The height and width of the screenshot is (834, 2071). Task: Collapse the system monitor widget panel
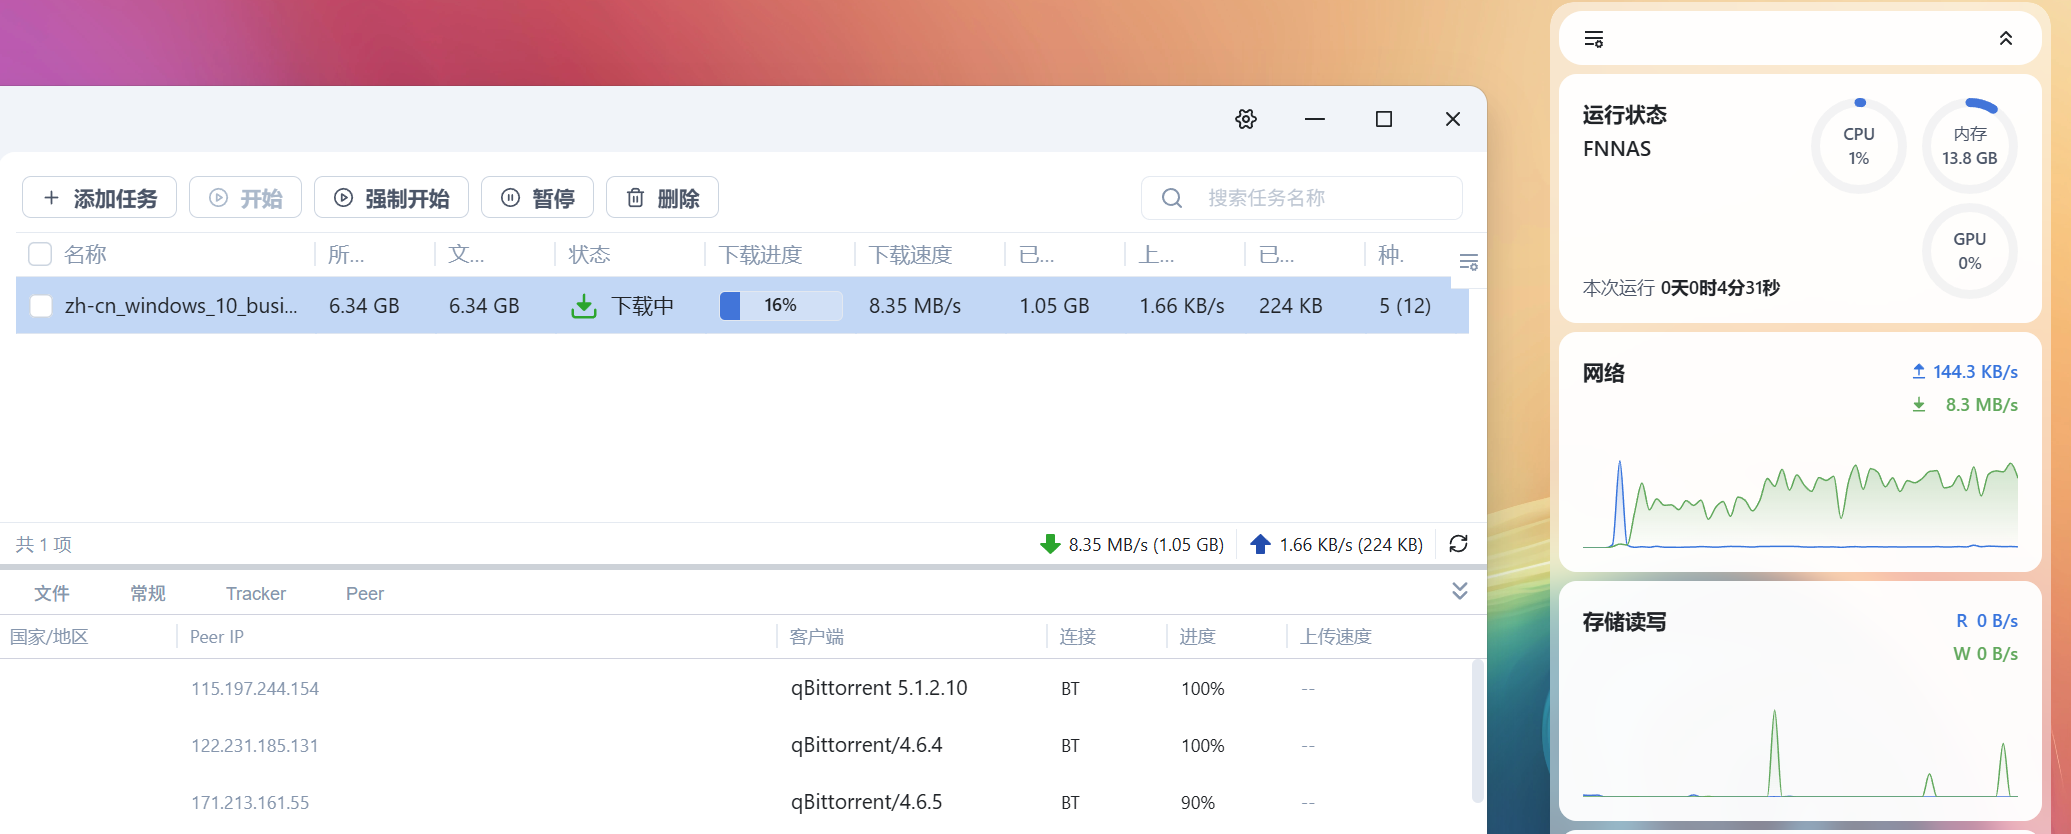click(2005, 39)
